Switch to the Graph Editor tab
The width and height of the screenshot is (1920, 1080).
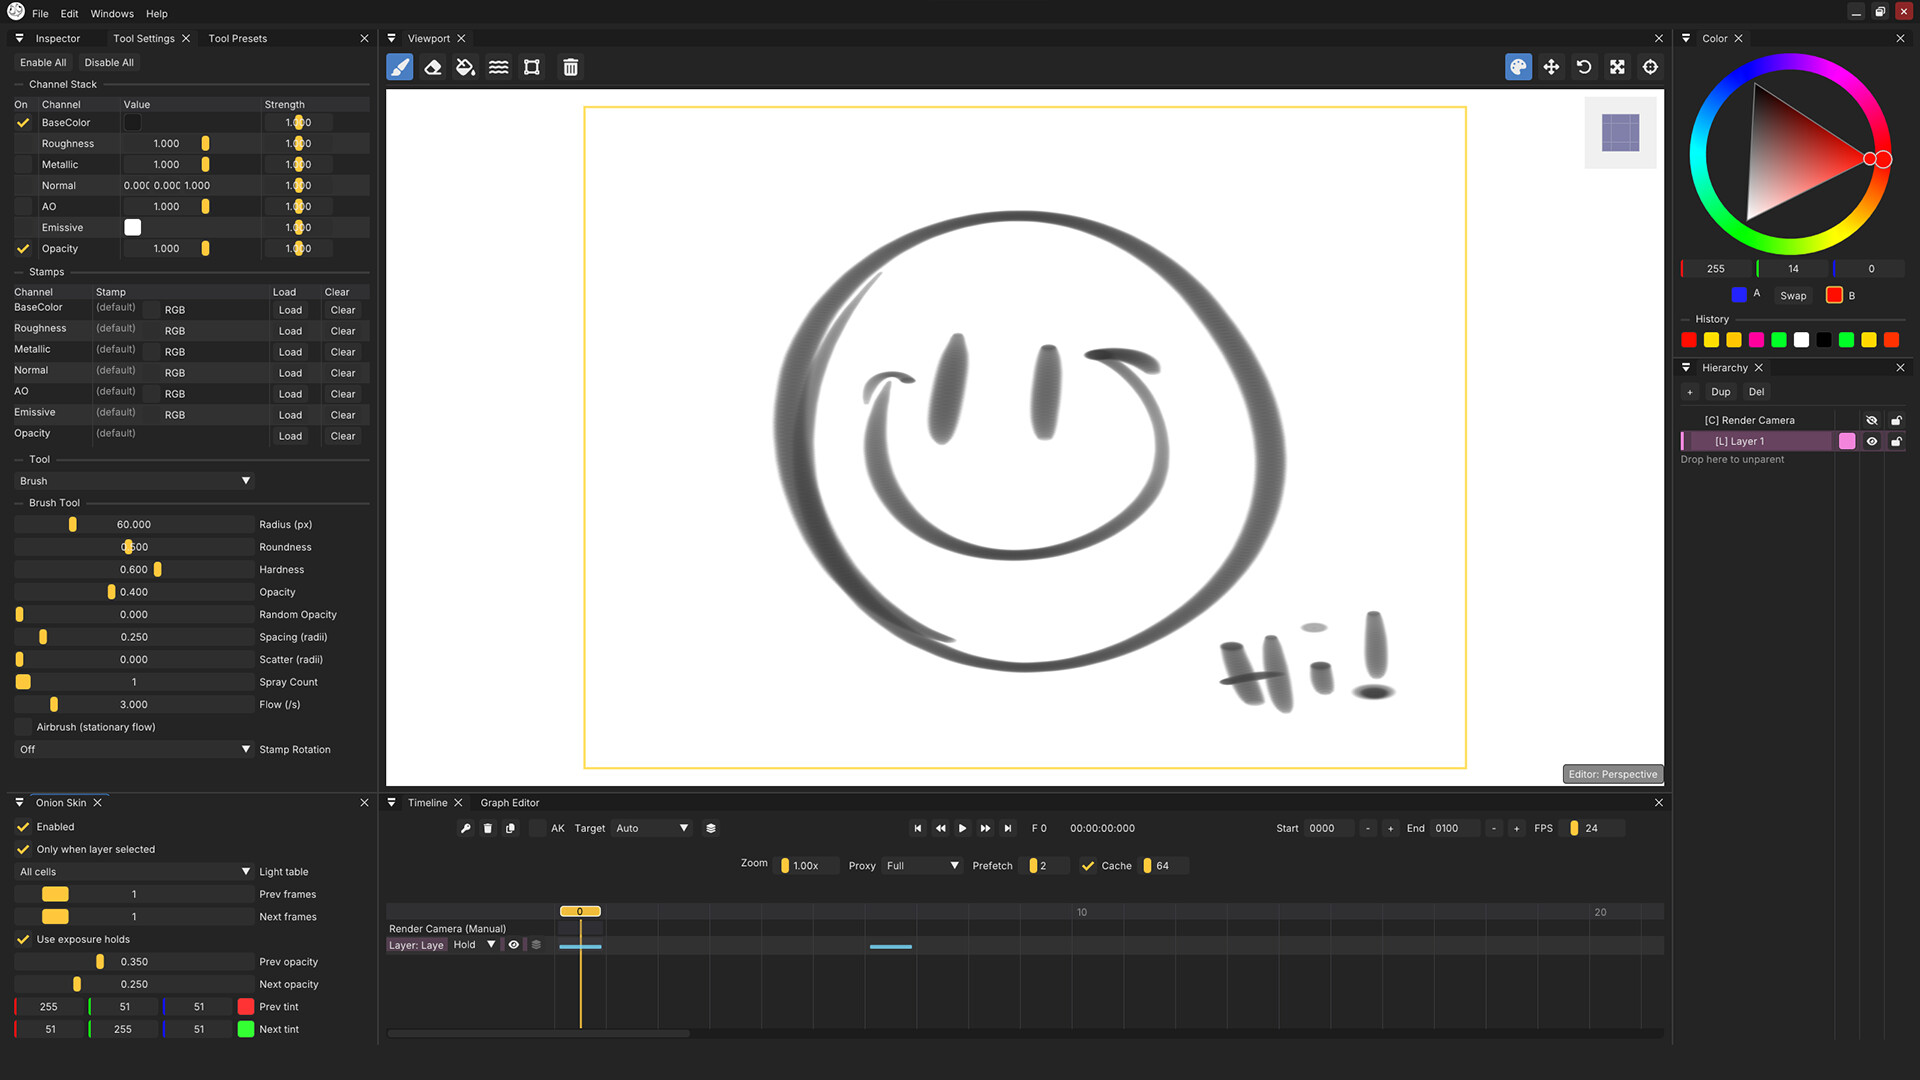pyautogui.click(x=510, y=802)
